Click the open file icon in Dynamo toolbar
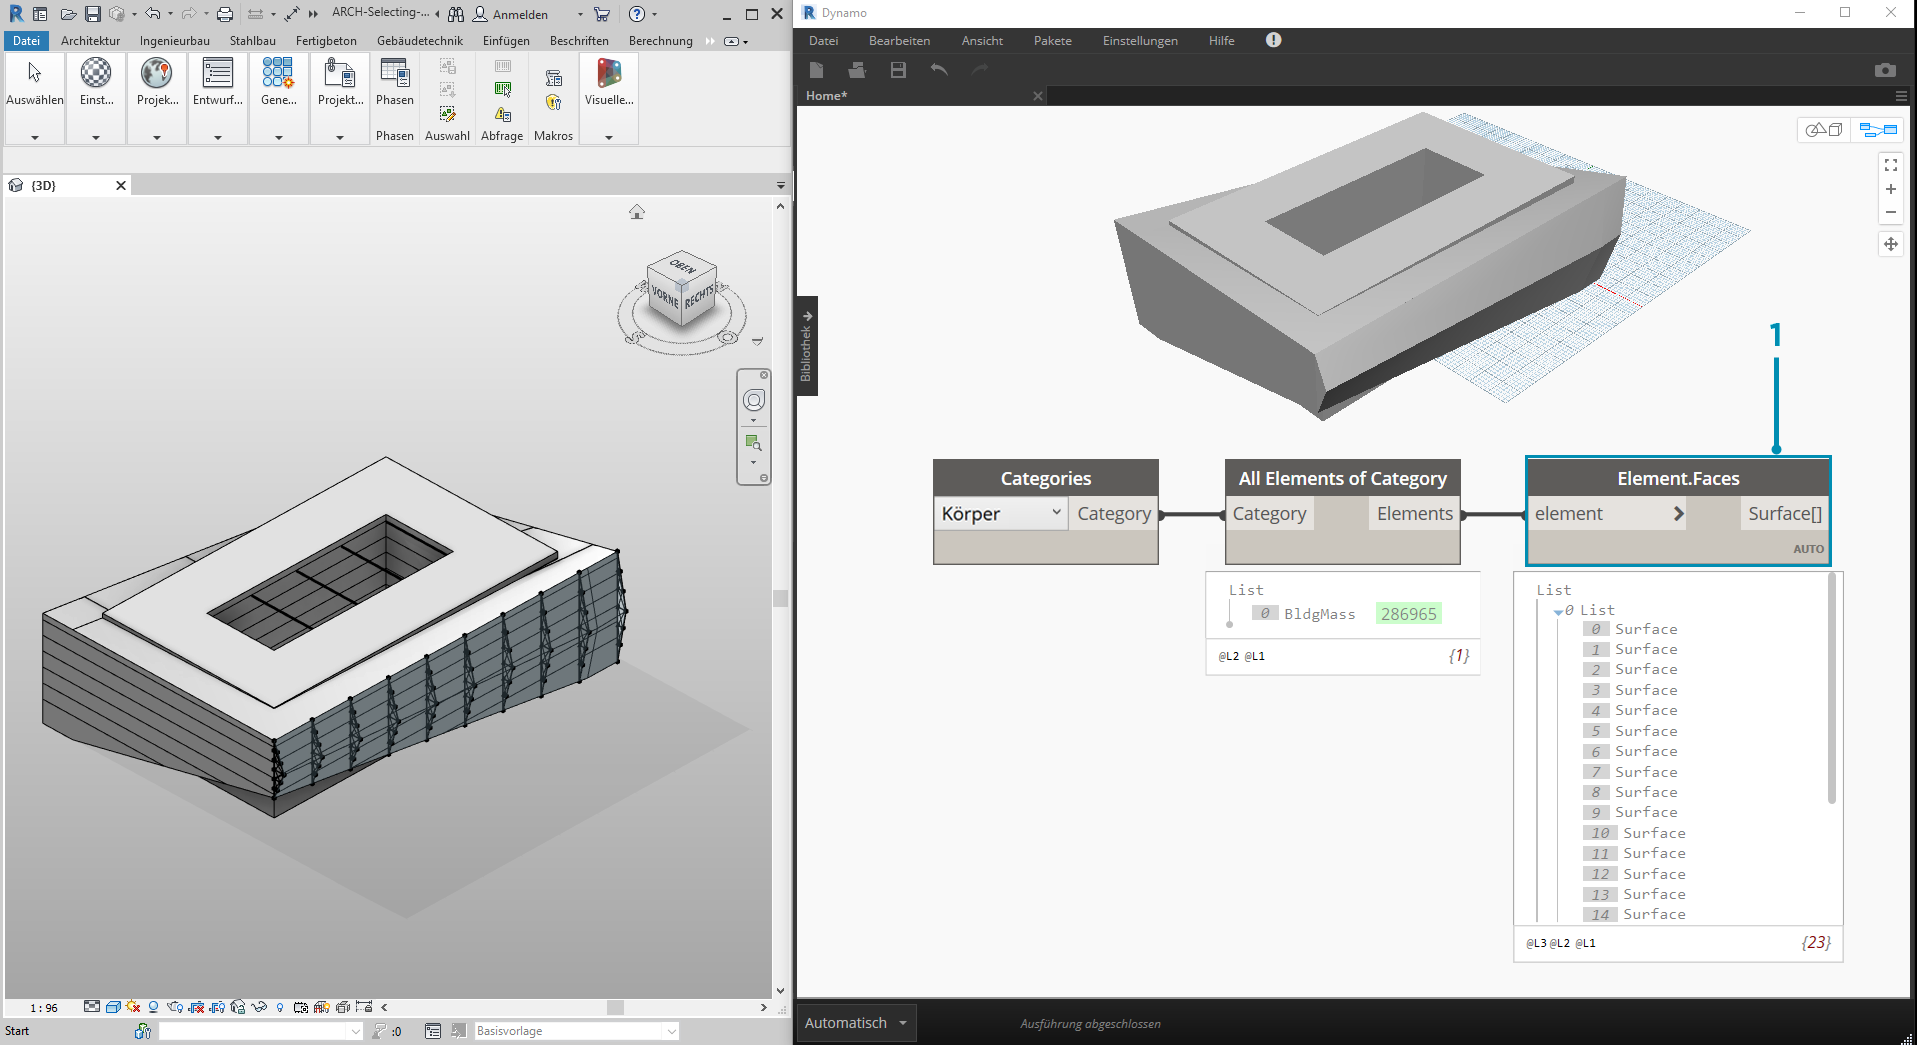 click(857, 70)
